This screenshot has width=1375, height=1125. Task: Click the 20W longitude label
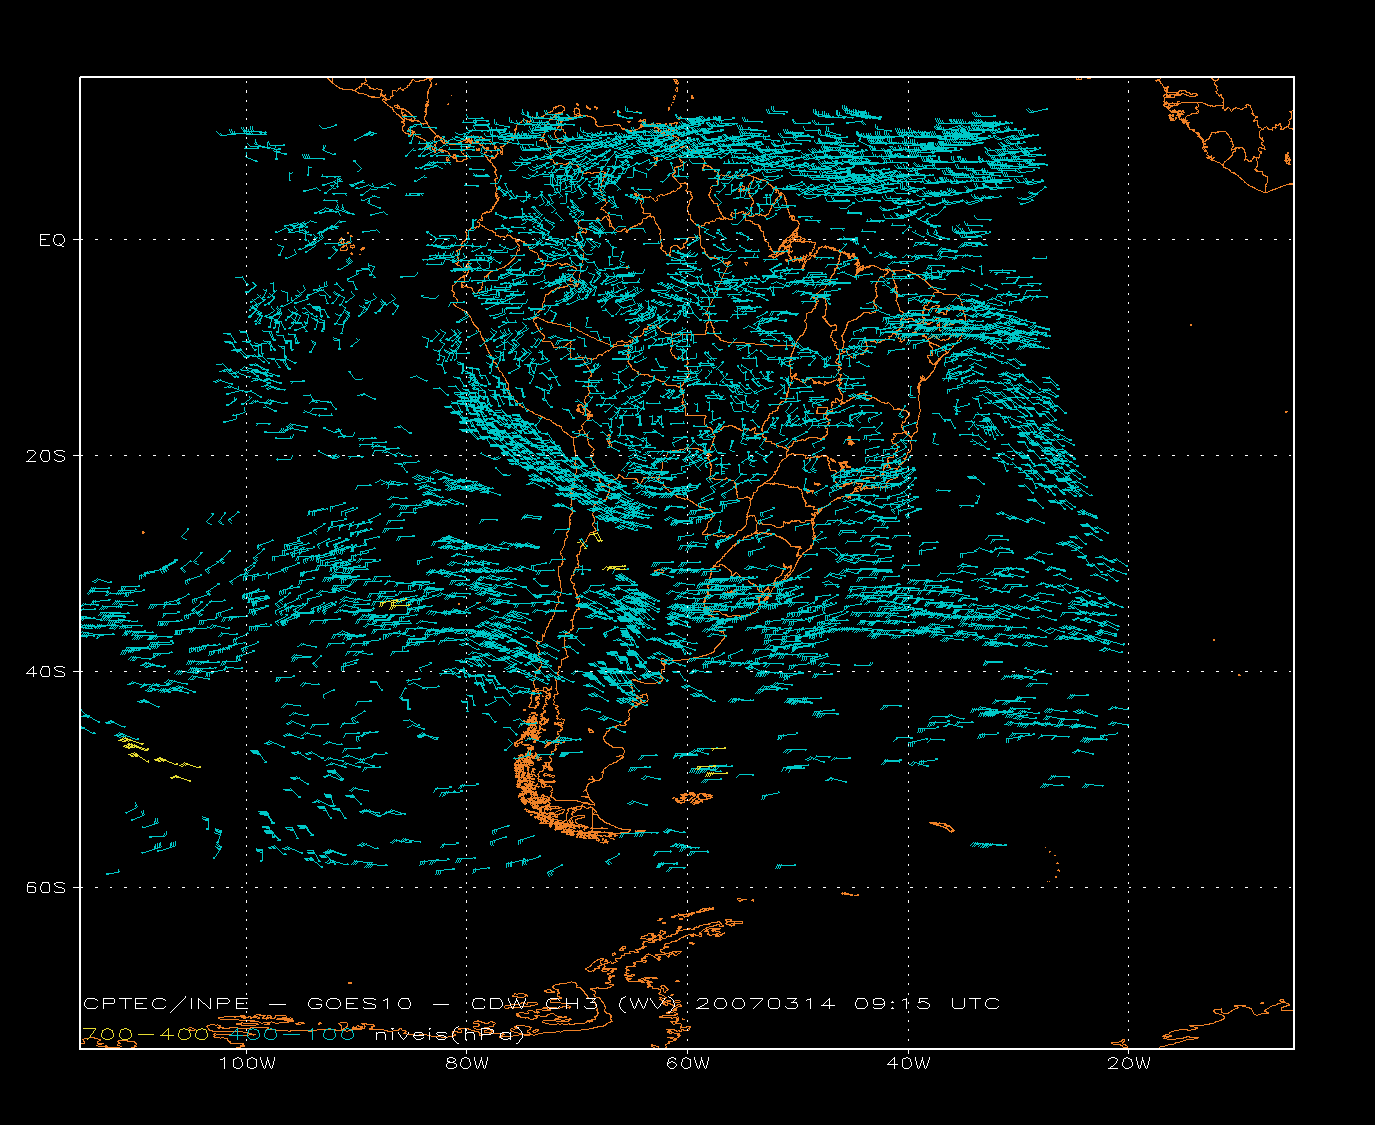[1129, 1064]
